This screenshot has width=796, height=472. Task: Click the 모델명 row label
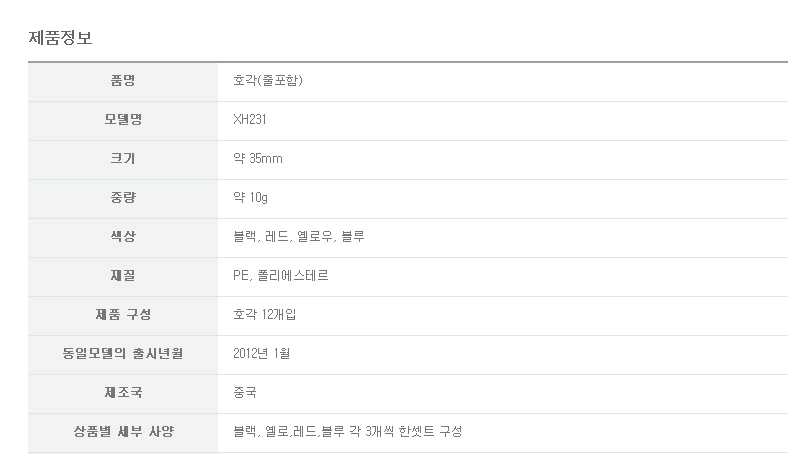click(x=123, y=120)
